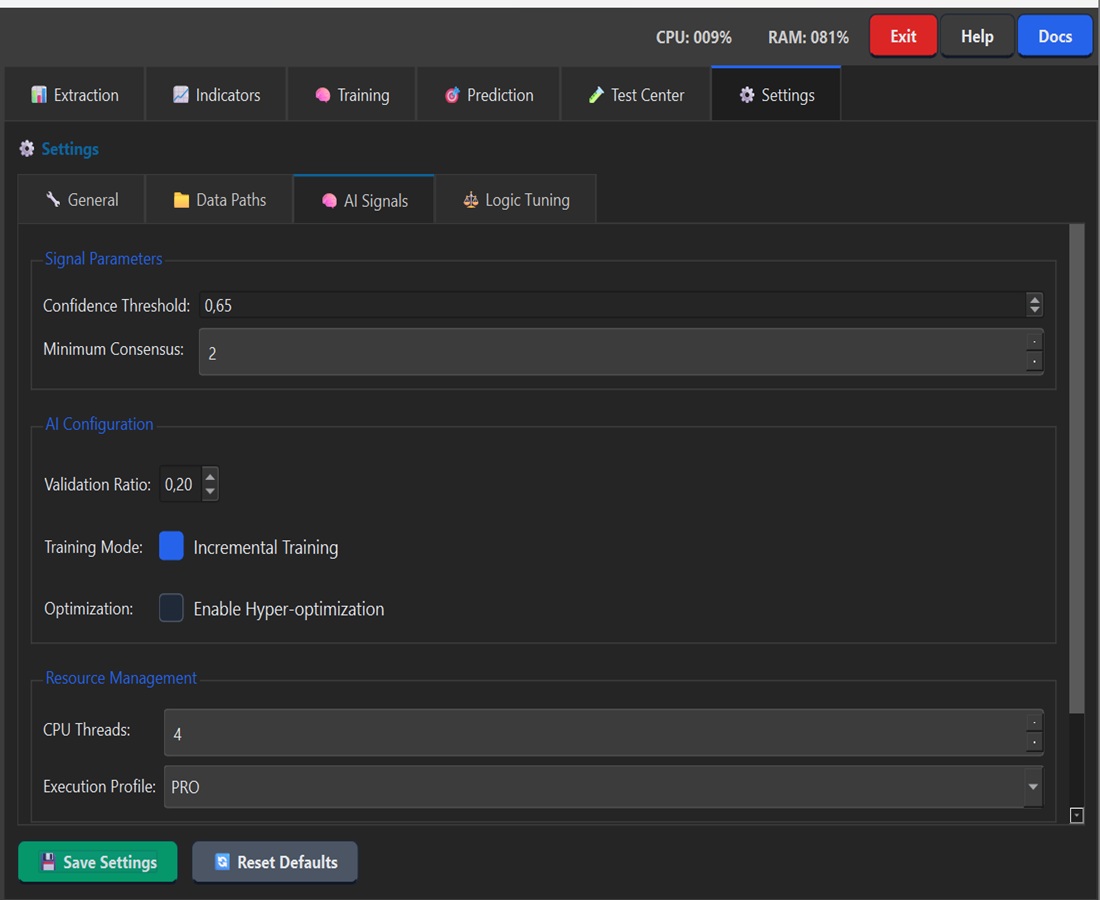Click the Data Paths folder icon
This screenshot has height=900, width=1100.
pyautogui.click(x=184, y=199)
